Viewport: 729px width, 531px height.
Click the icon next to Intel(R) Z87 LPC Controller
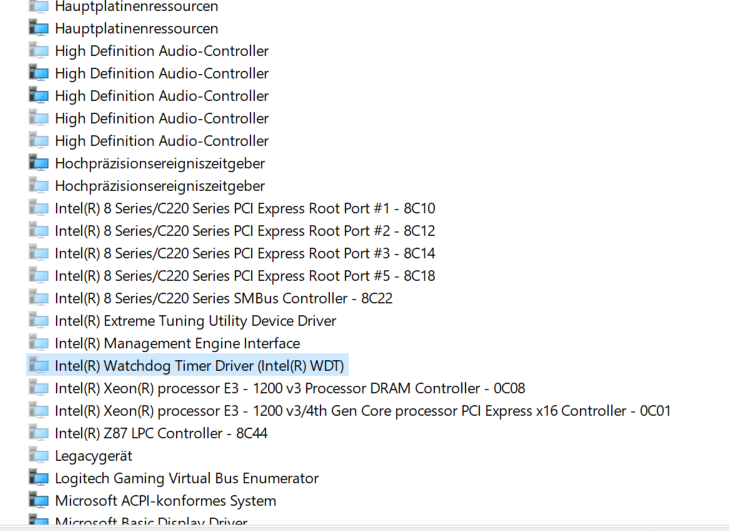click(x=39, y=432)
